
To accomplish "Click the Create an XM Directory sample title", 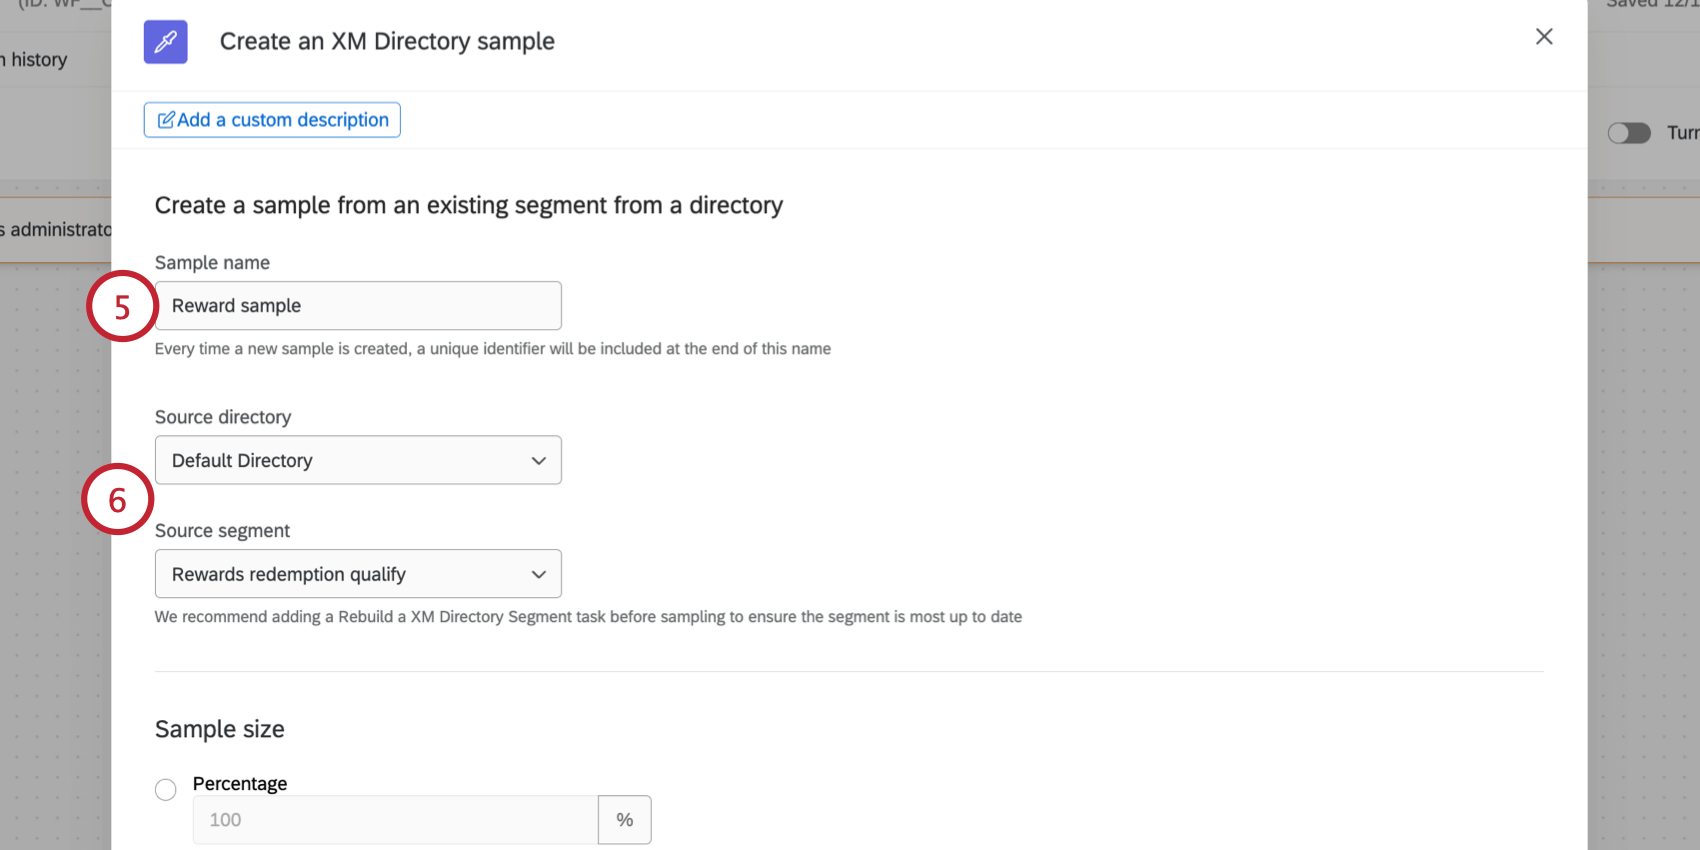I will (386, 41).
